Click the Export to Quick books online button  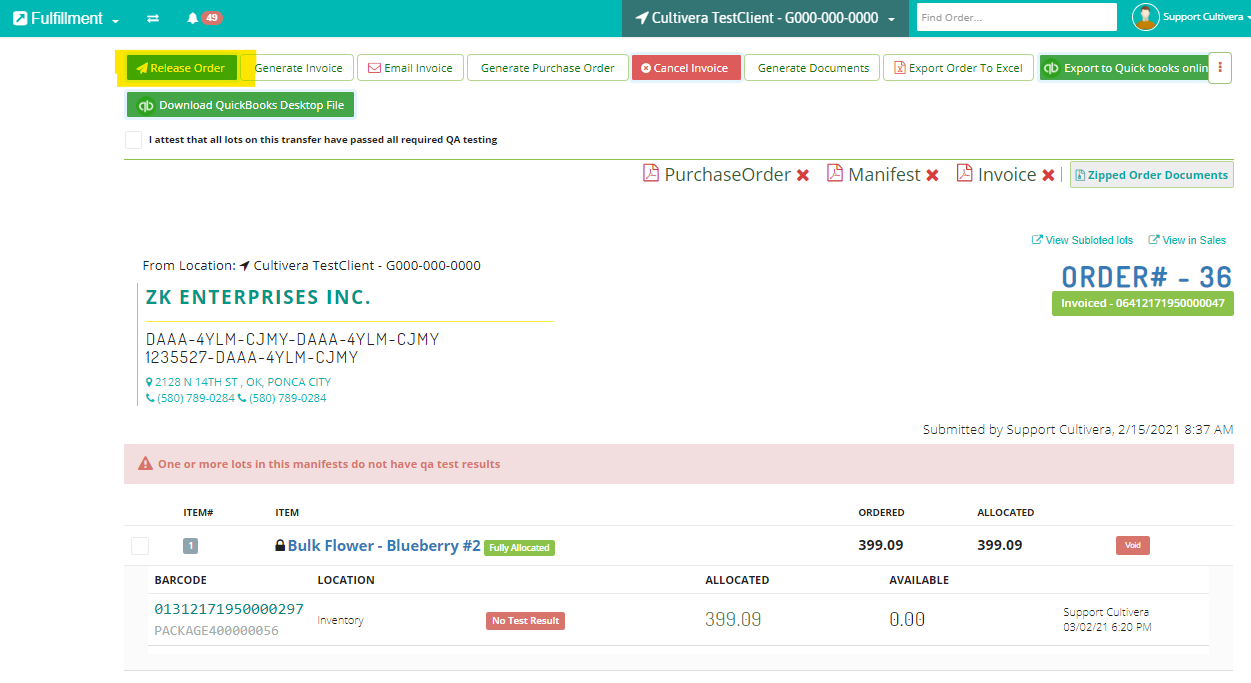click(1124, 68)
